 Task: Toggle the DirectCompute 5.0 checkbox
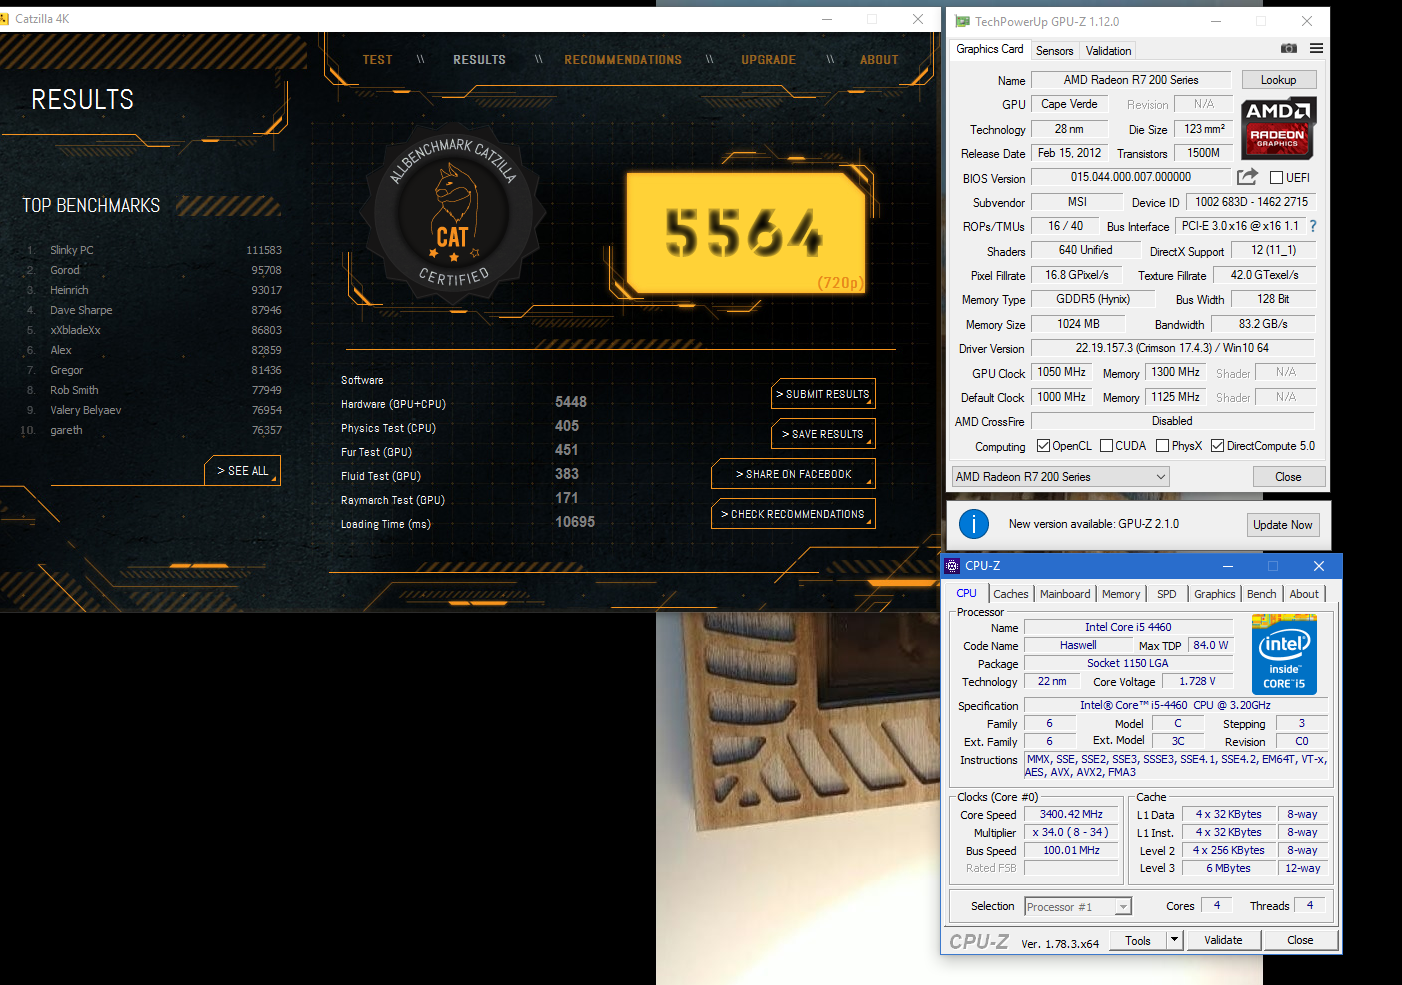[1217, 446]
